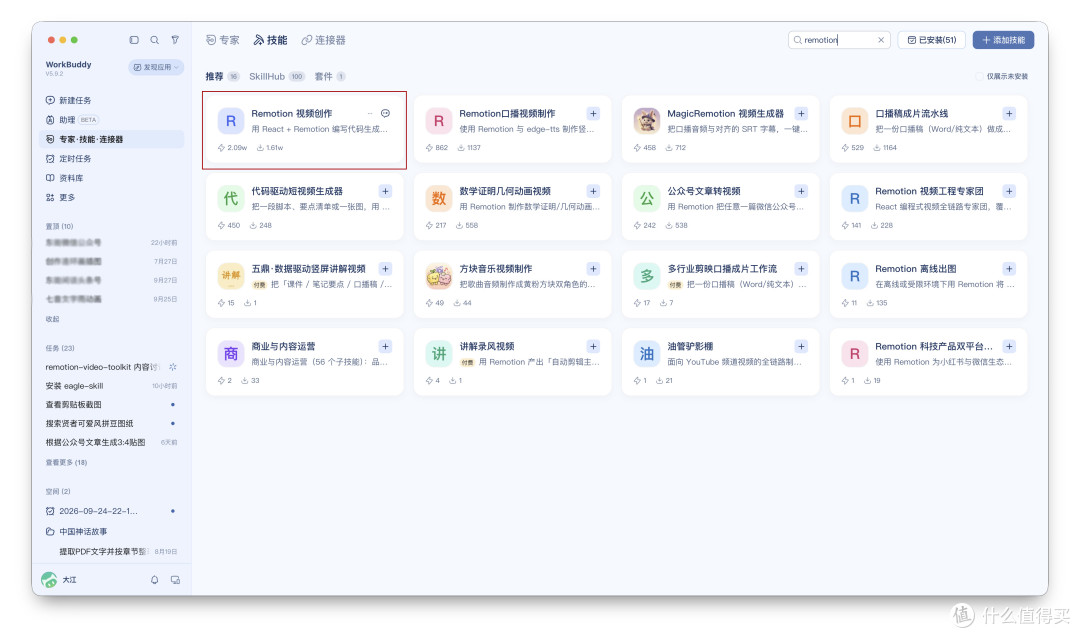Open 定时任务 in sidebar

(112, 158)
